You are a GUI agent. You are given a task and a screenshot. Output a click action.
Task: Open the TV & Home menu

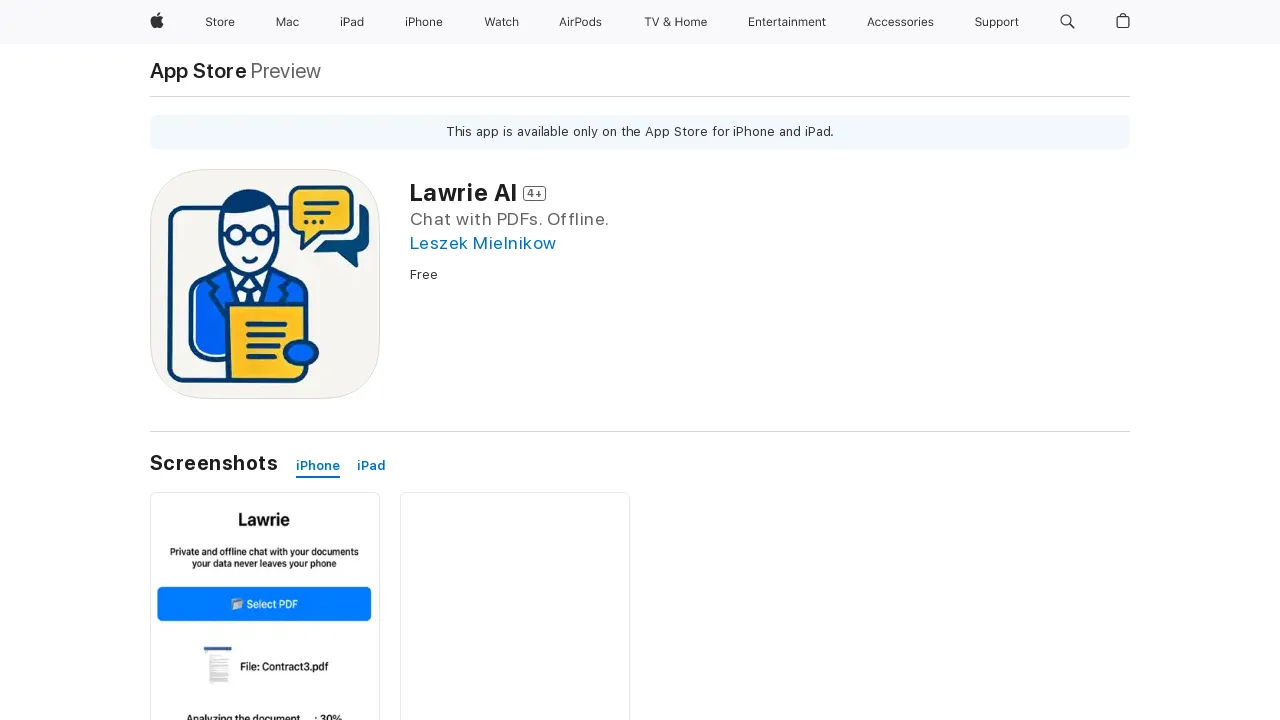click(x=675, y=22)
